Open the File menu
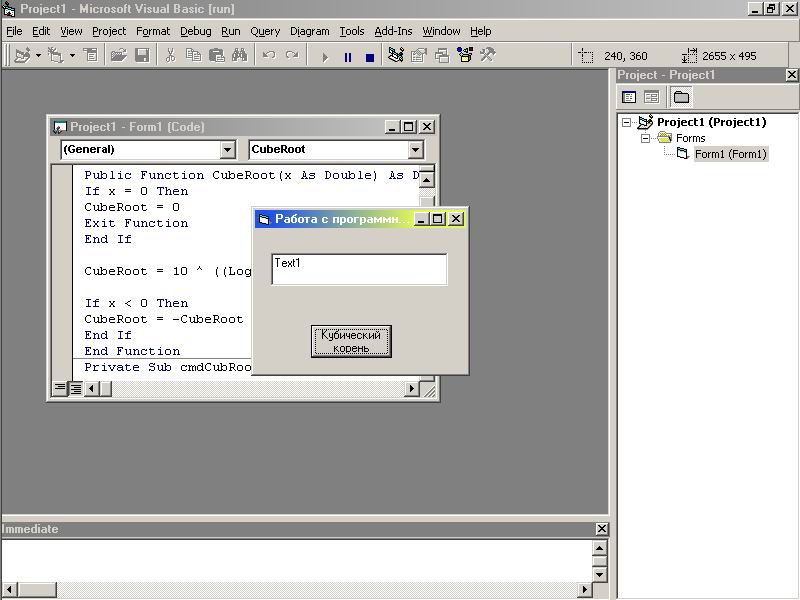 [x=14, y=31]
